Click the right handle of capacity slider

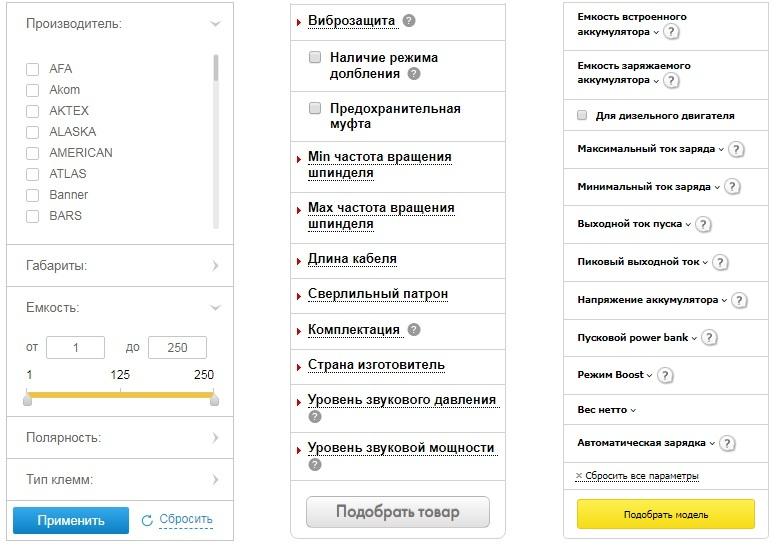pyautogui.click(x=214, y=400)
